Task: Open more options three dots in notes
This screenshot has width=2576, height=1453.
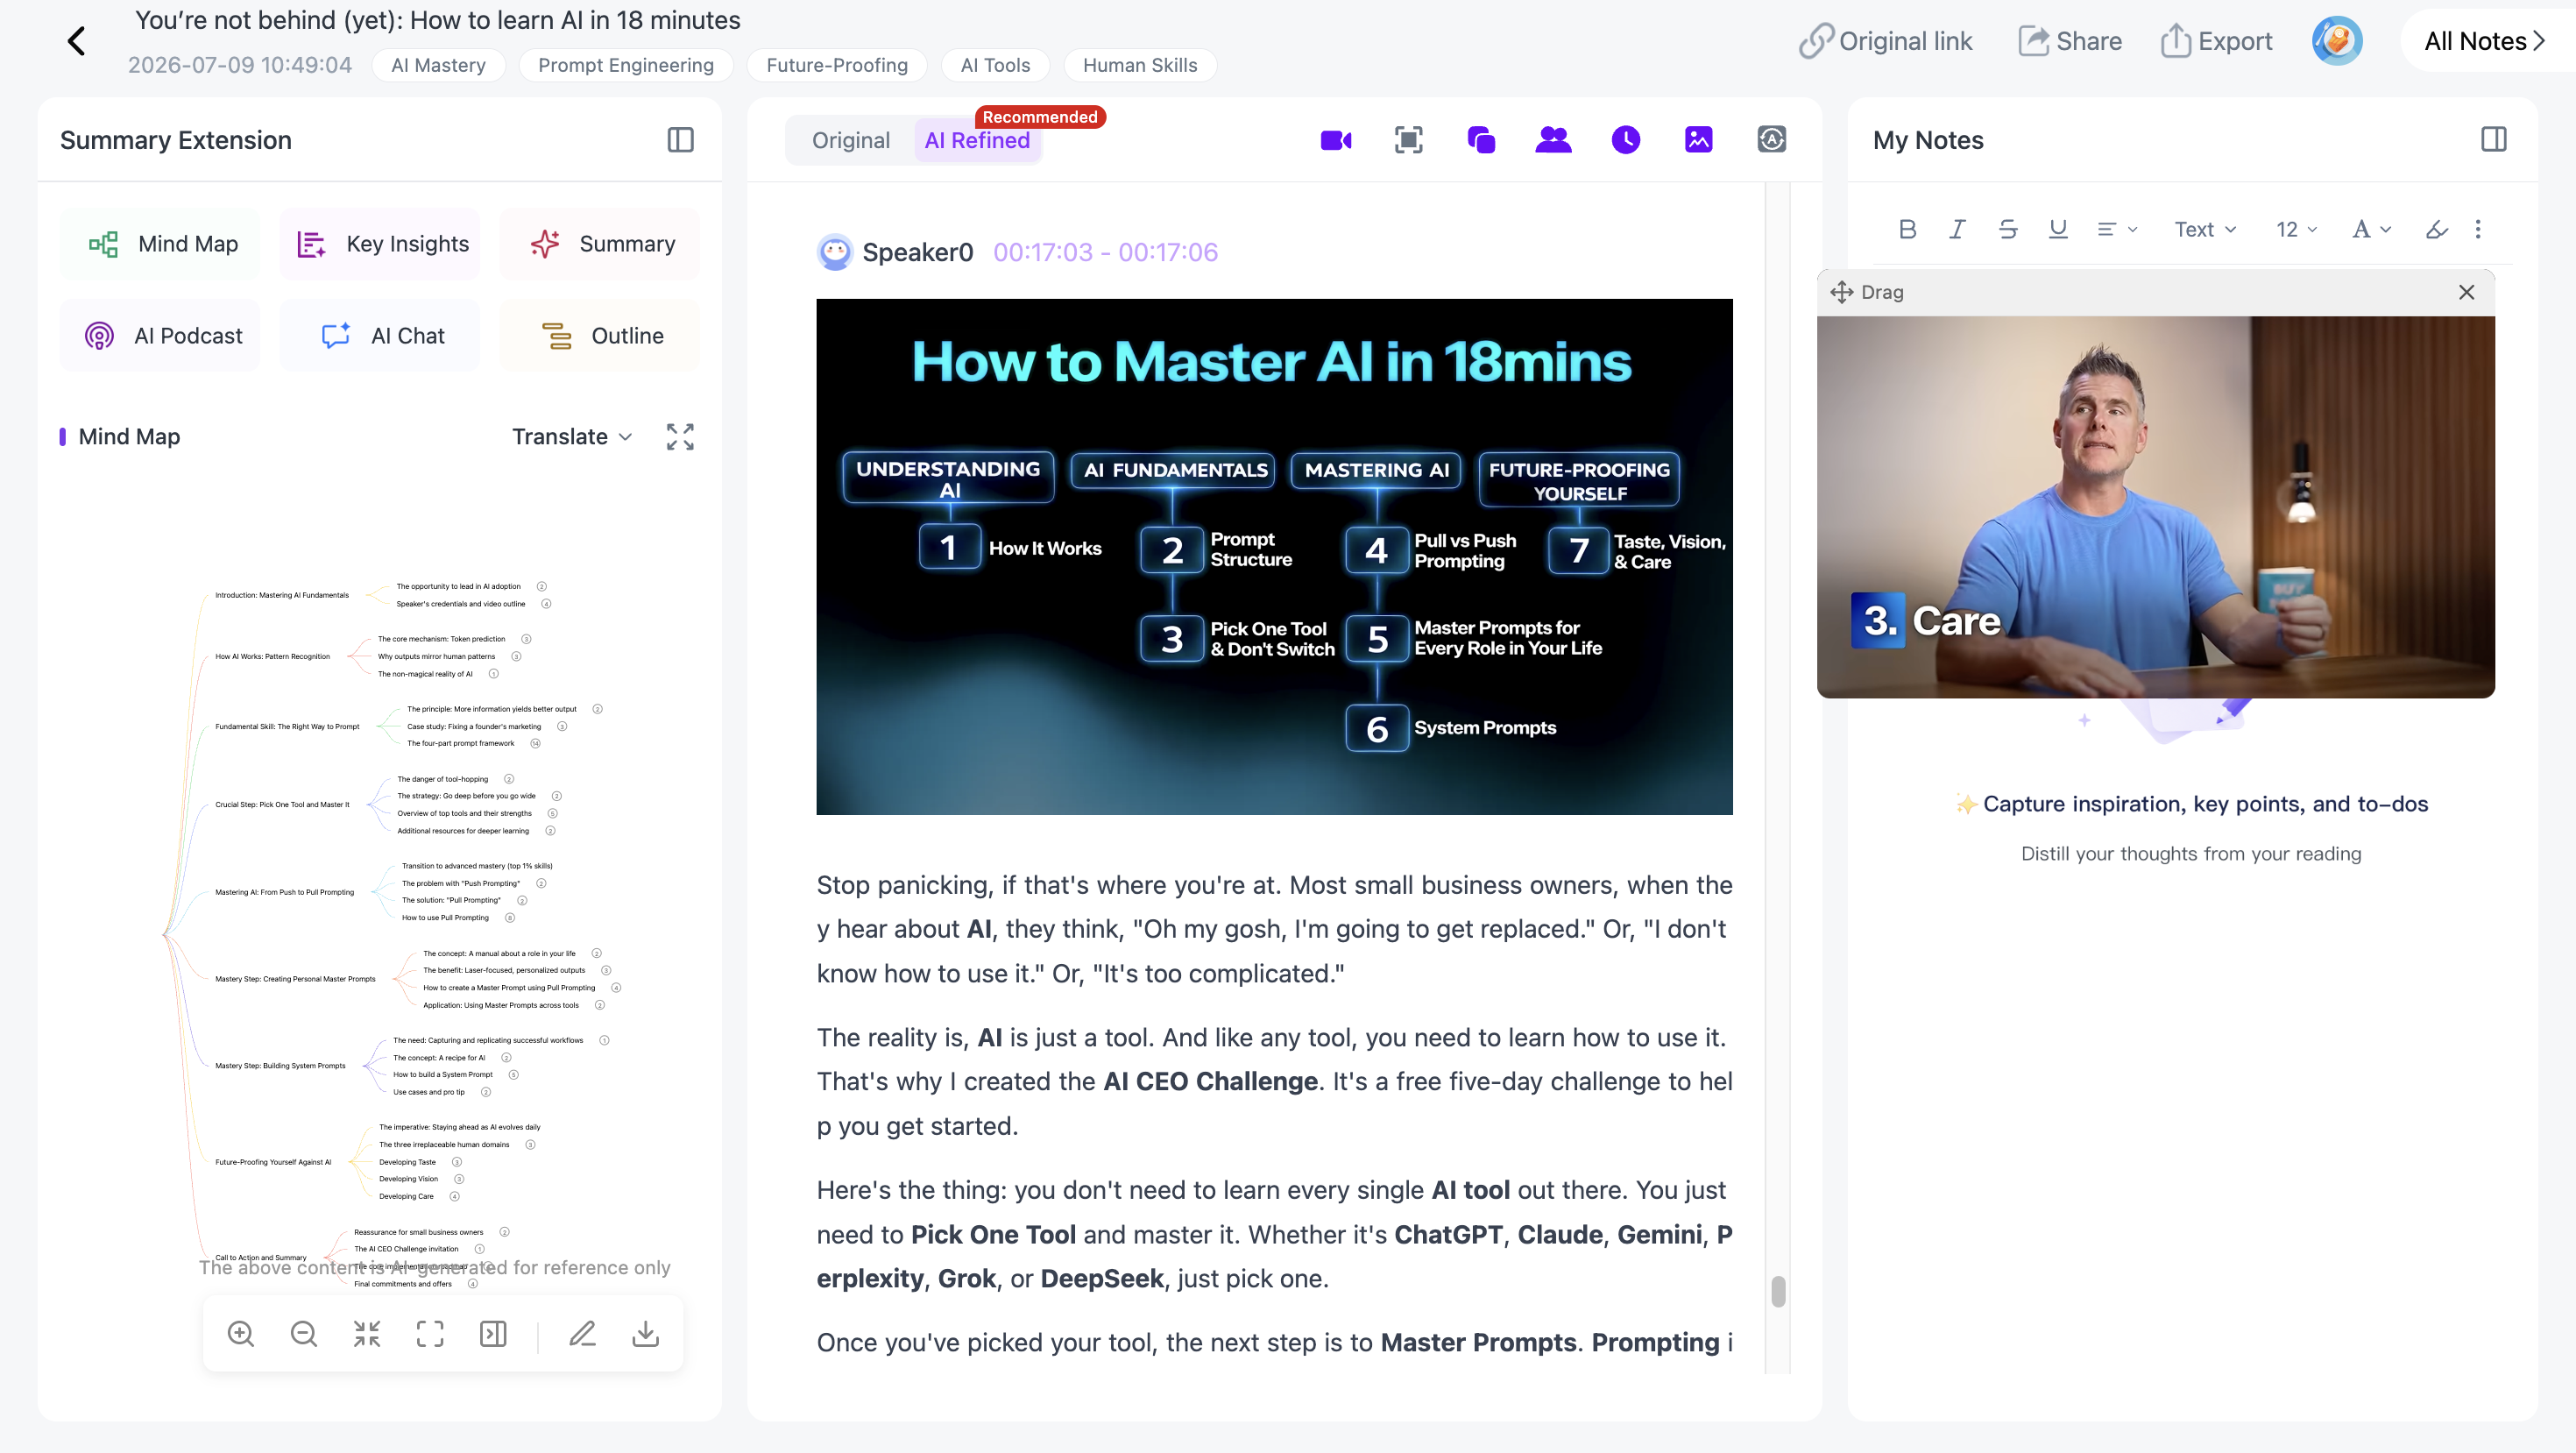Action: [x=2478, y=229]
